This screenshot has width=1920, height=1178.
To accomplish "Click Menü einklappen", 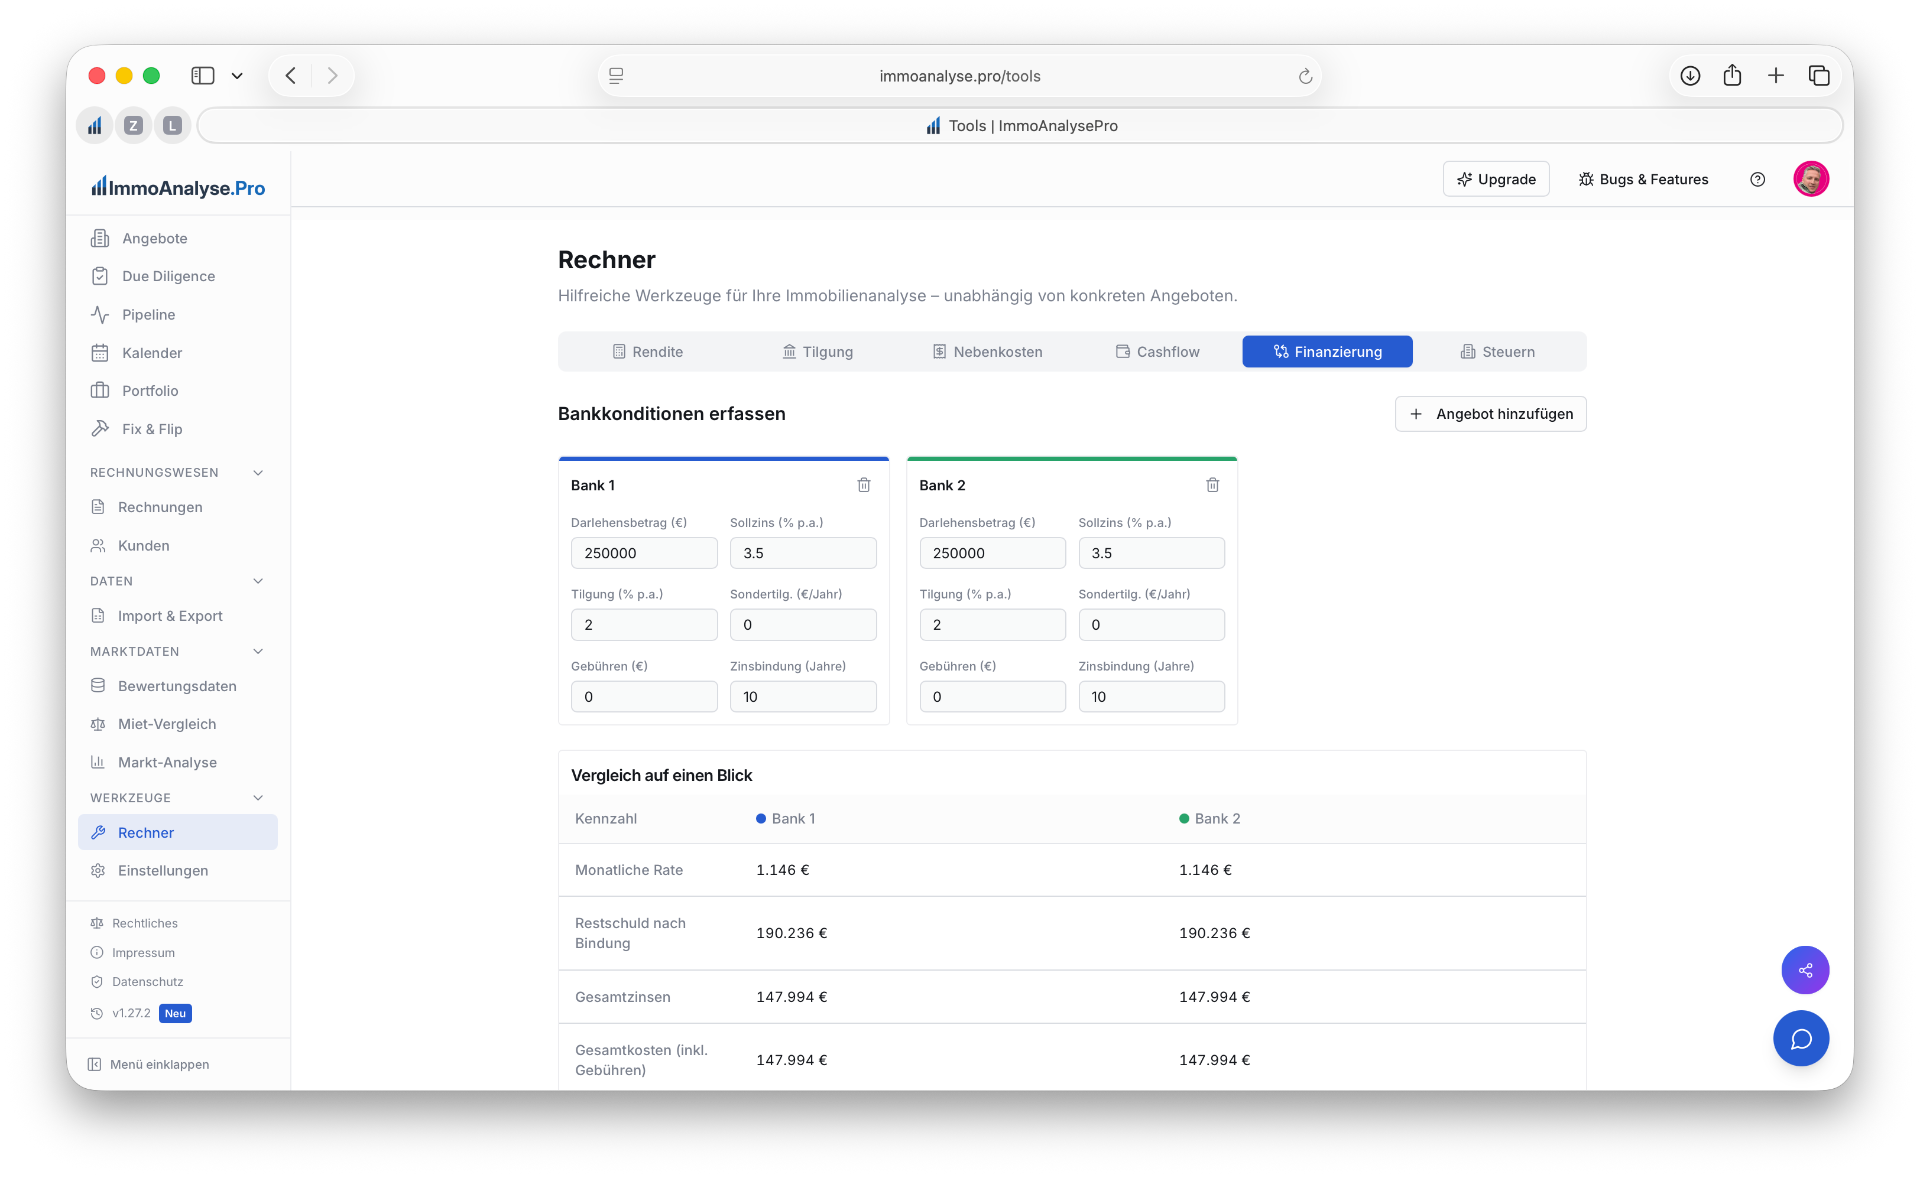I will click(x=149, y=1064).
